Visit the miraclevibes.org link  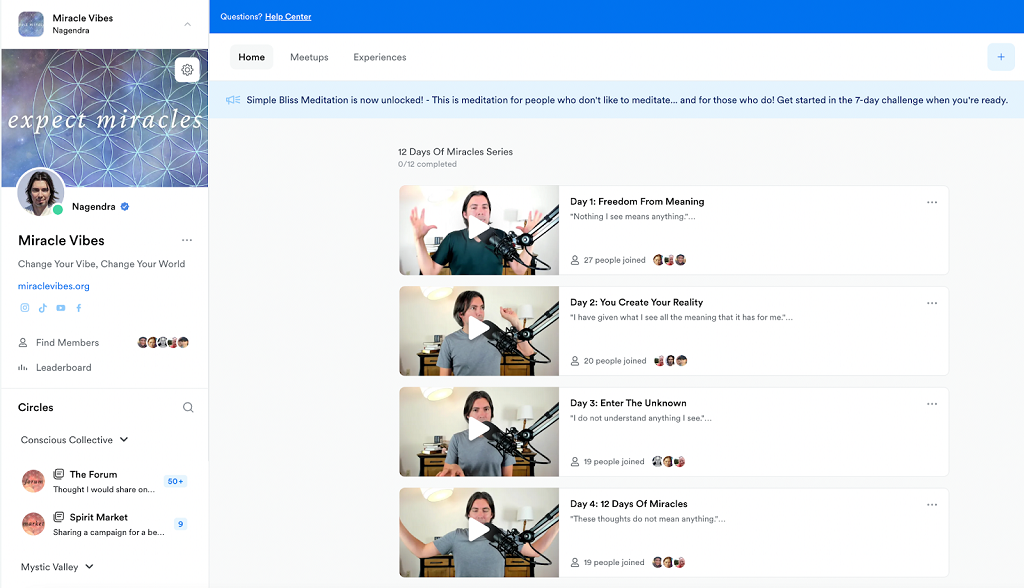[54, 286]
